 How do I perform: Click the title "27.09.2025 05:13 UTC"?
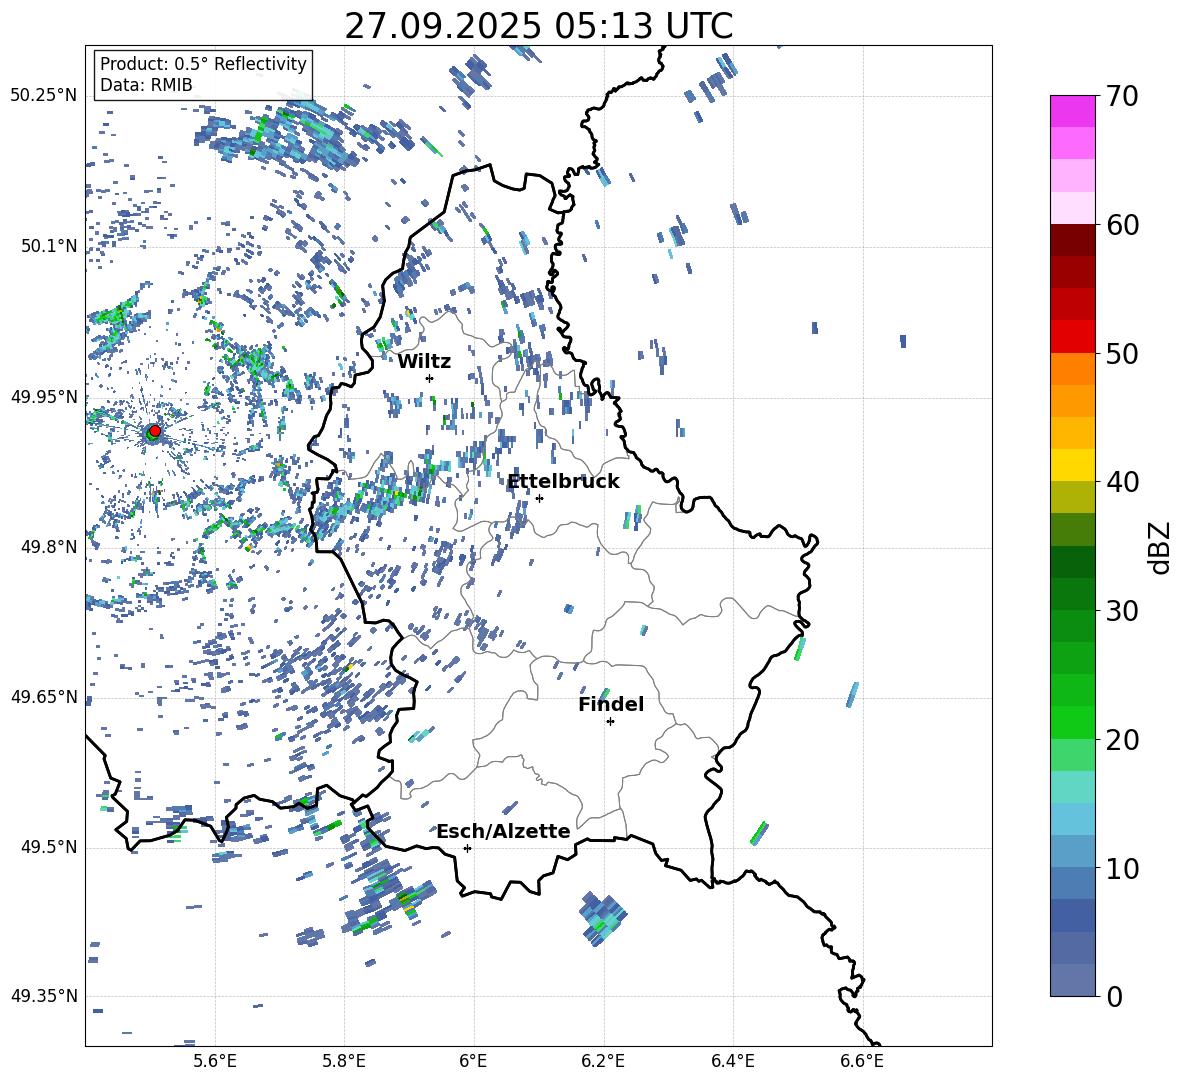point(538,26)
